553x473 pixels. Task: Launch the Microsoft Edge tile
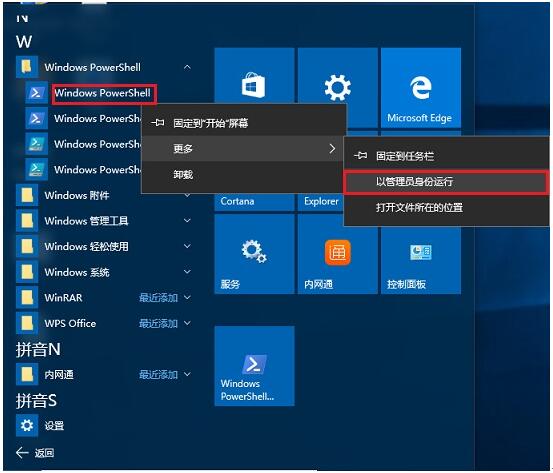point(421,88)
